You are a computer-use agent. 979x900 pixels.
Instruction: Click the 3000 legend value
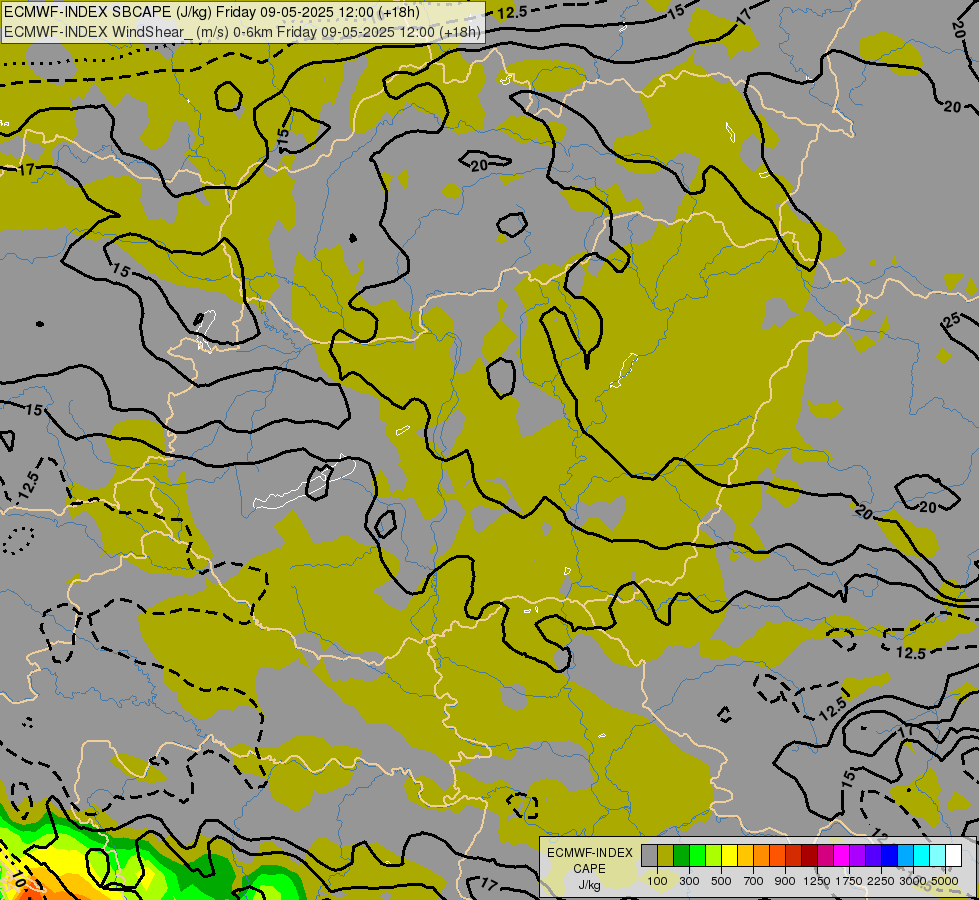coord(913,881)
